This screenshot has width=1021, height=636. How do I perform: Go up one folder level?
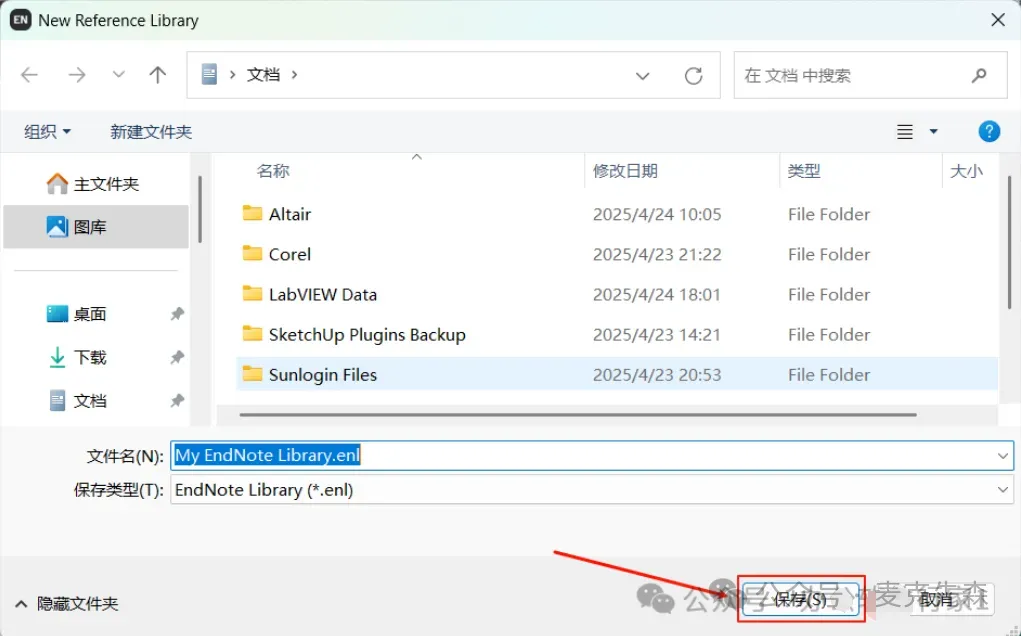tap(158, 75)
